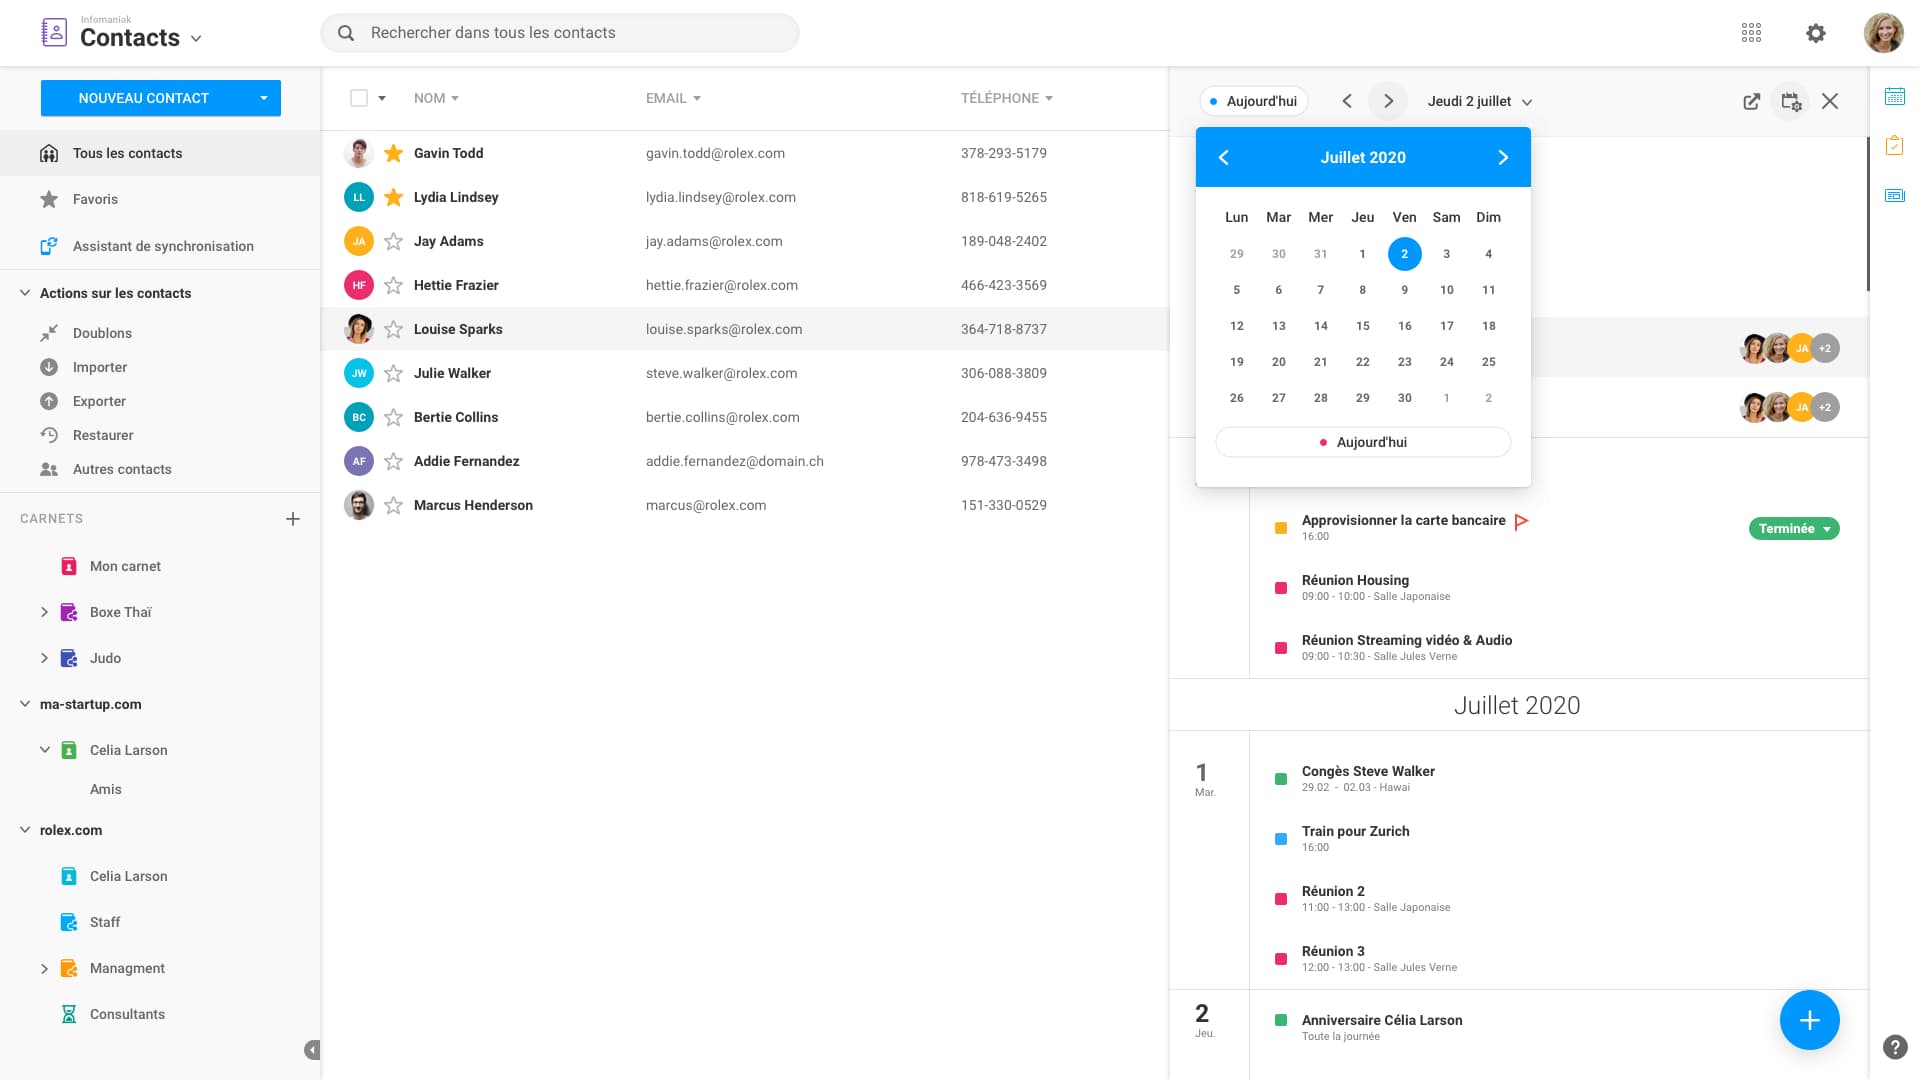Select Favoris in the sidebar
This screenshot has width=1920, height=1080.
point(95,199)
